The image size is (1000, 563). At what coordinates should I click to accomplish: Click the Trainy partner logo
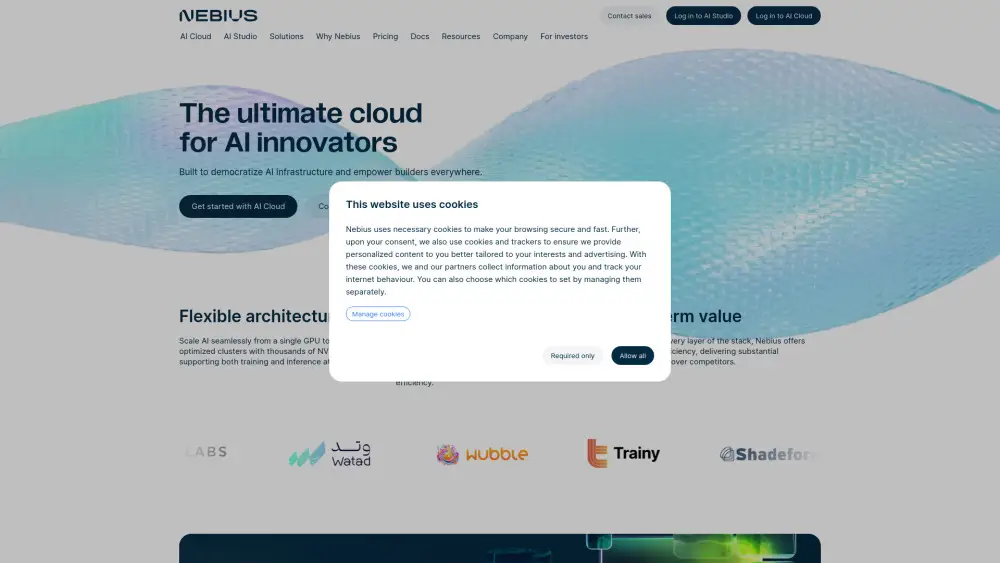623,453
